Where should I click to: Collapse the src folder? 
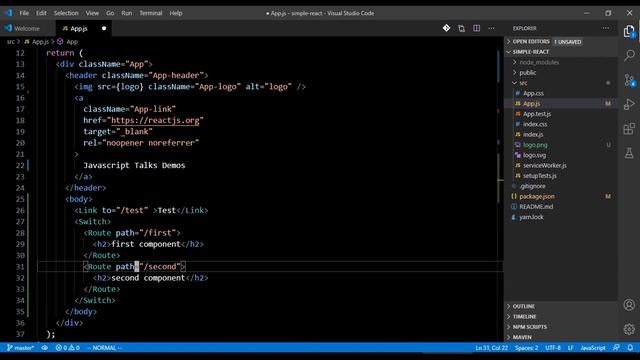(x=523, y=83)
